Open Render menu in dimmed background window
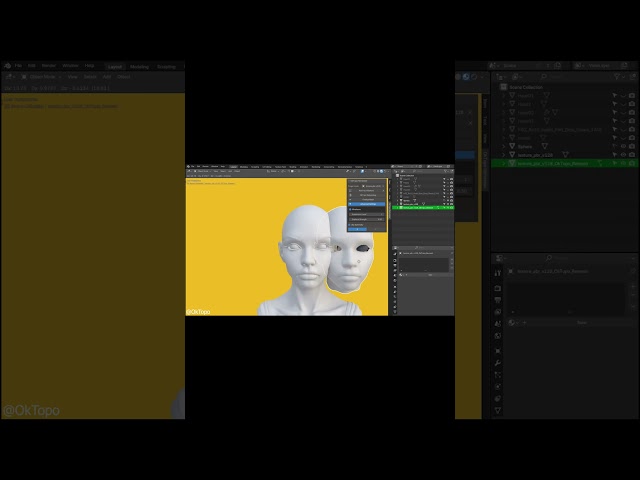Viewport: 640px width, 480px height. point(49,66)
